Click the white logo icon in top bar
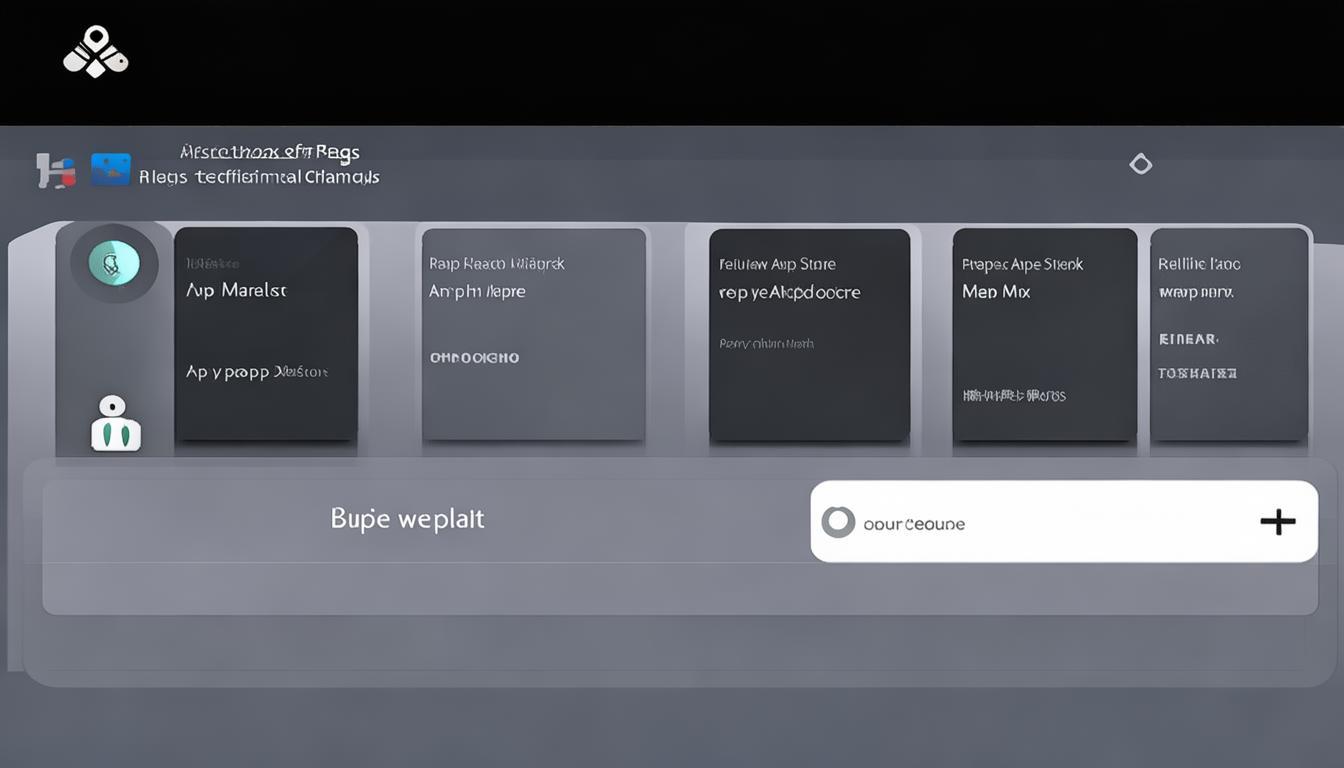Viewport: 1344px width, 768px height. tap(95, 52)
